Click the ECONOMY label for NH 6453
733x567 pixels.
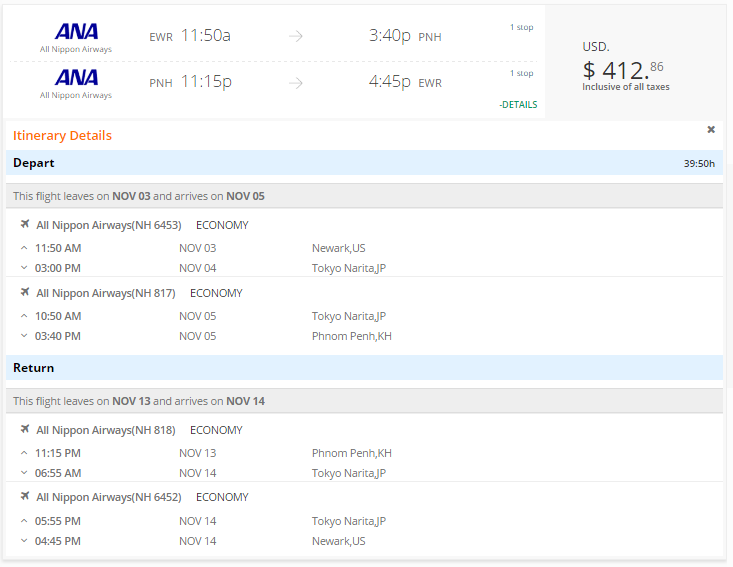(222, 225)
